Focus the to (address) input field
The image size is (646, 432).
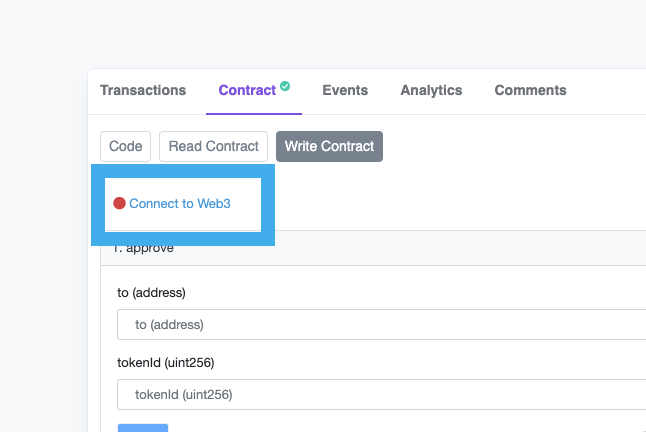tap(382, 325)
